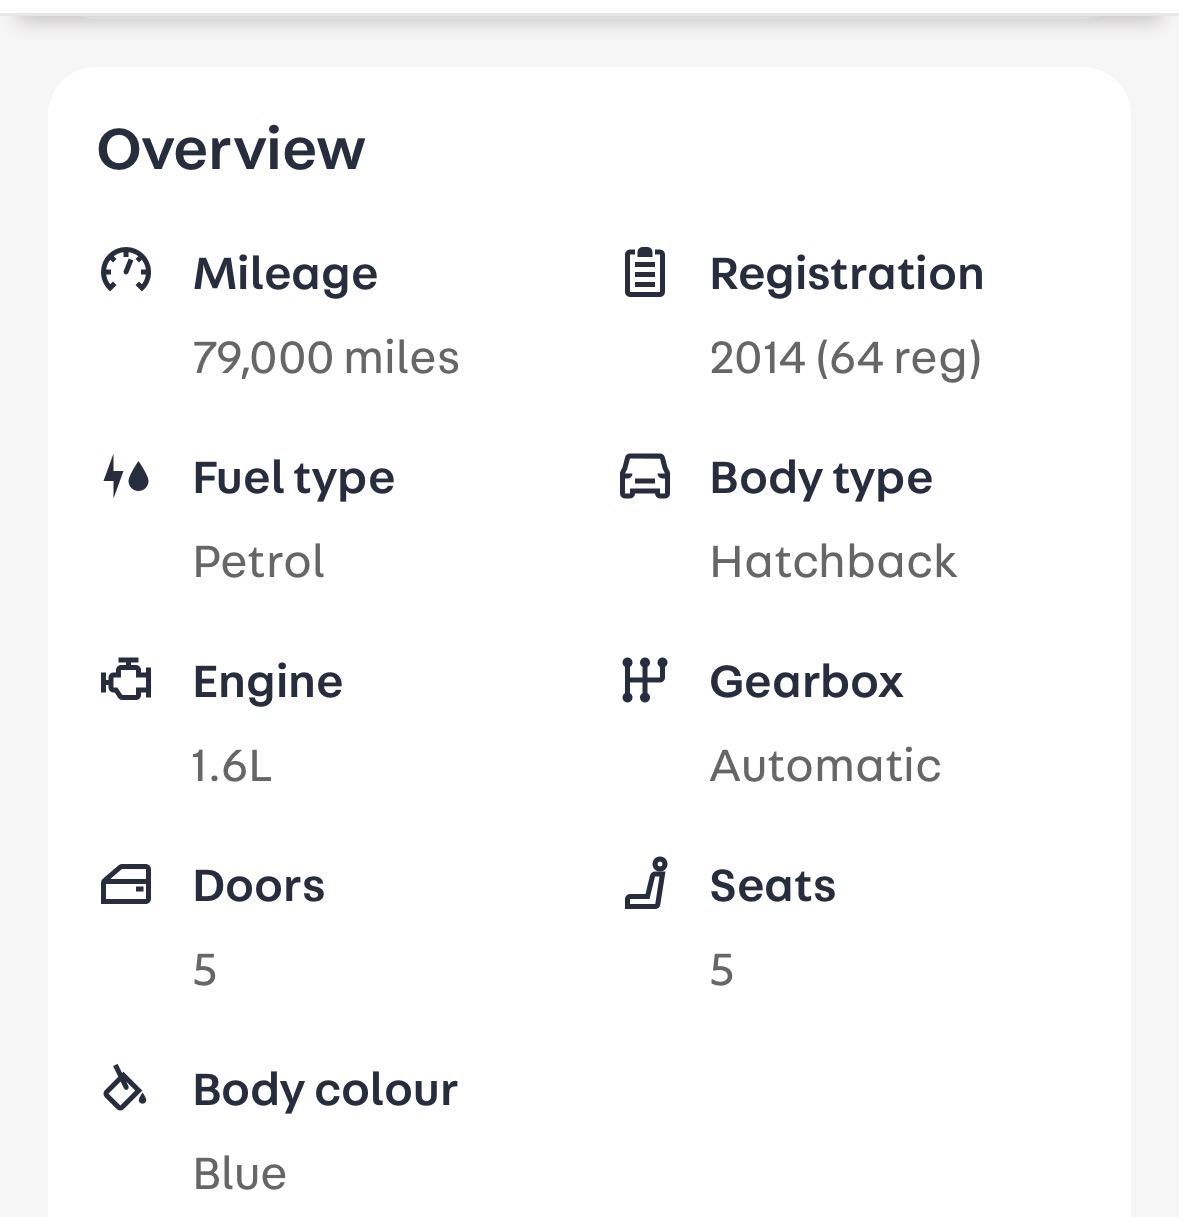This screenshot has height=1217, width=1179.
Task: Click the 79,000 miles value
Action: click(x=326, y=358)
